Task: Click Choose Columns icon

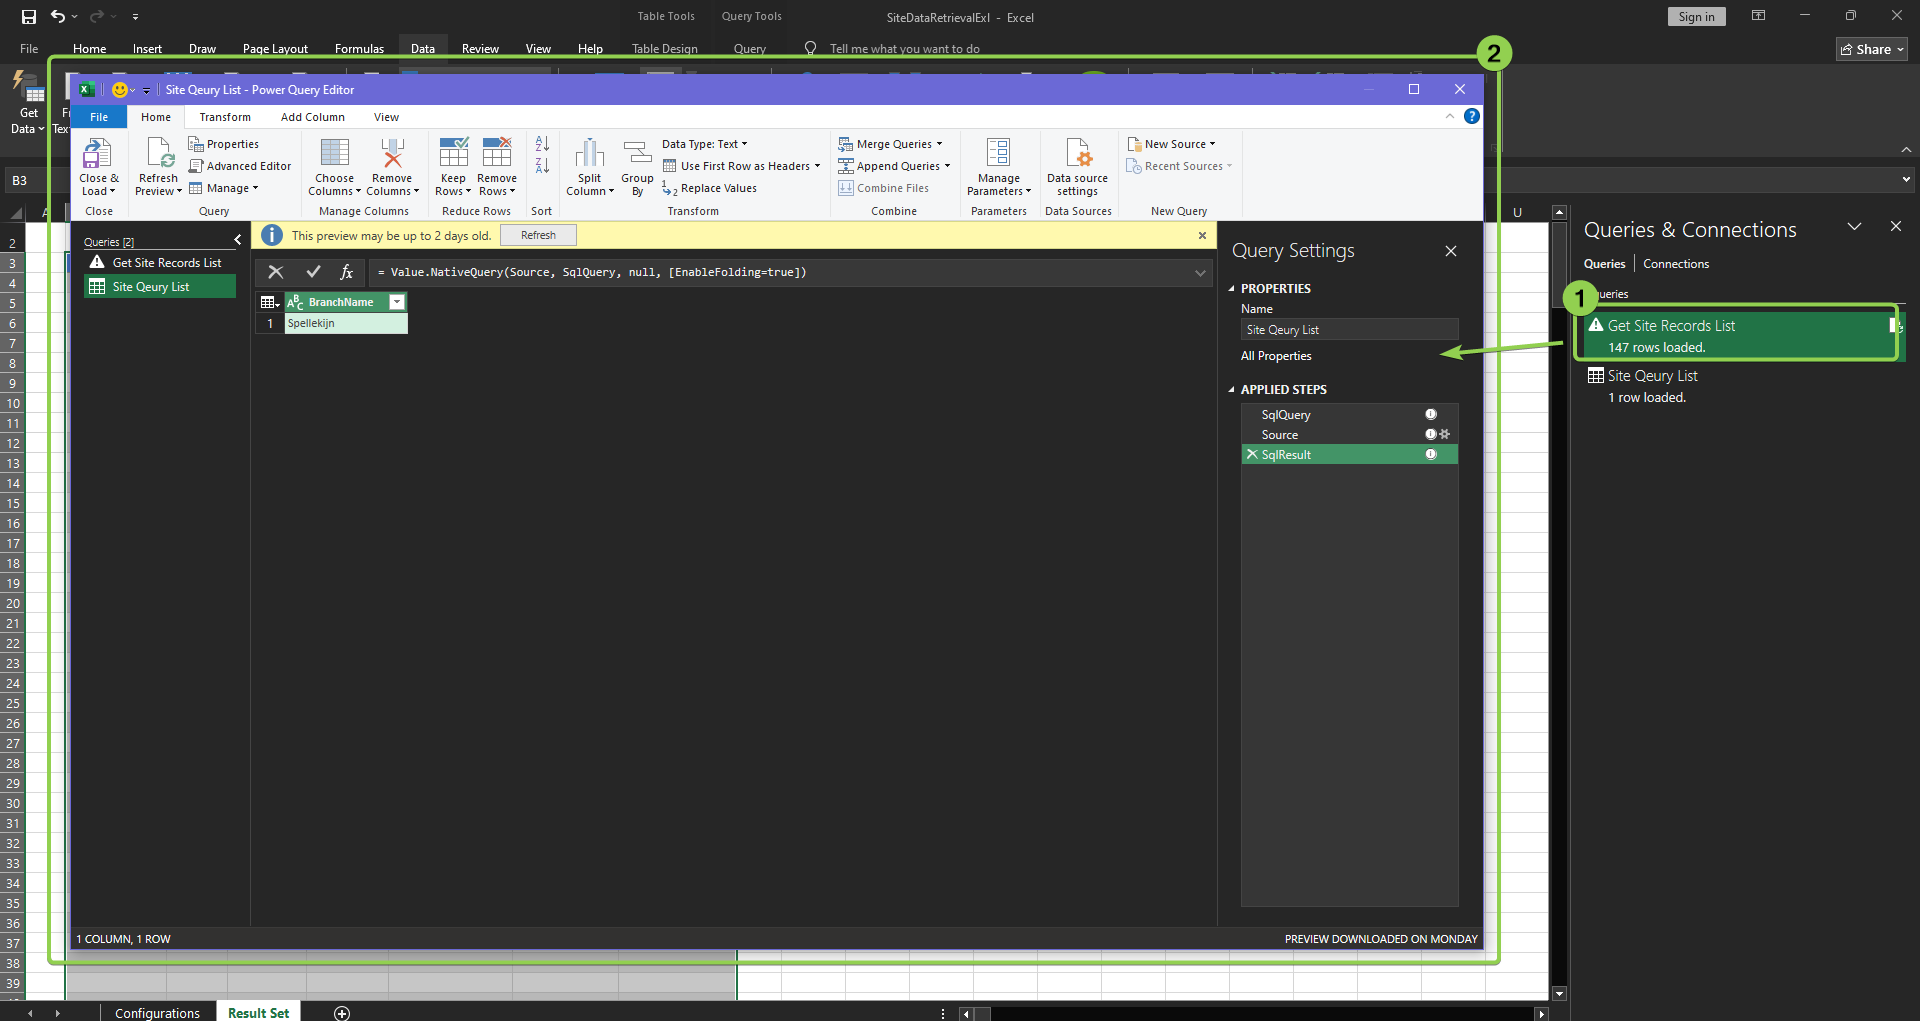Action: click(x=334, y=153)
